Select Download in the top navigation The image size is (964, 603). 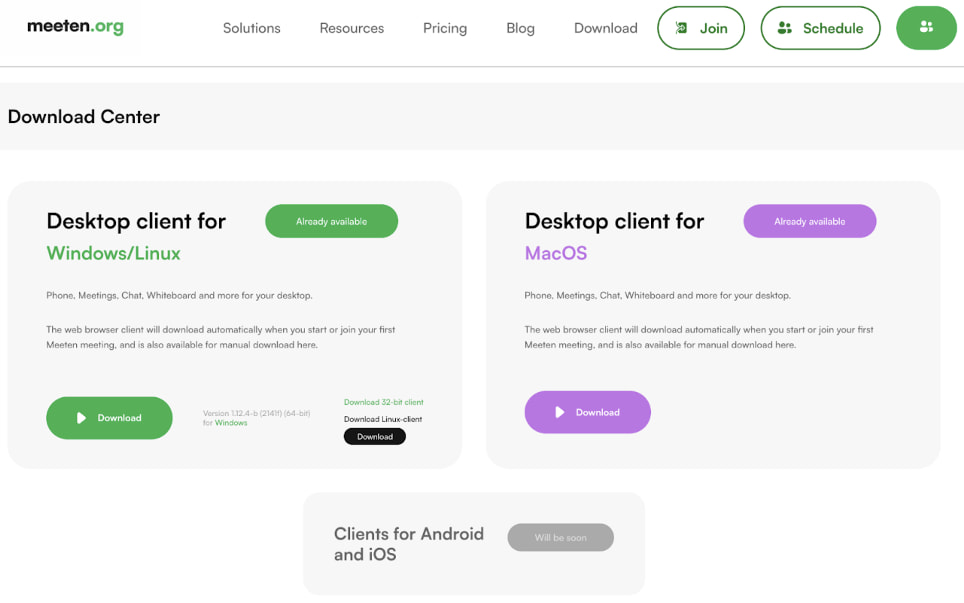606,28
